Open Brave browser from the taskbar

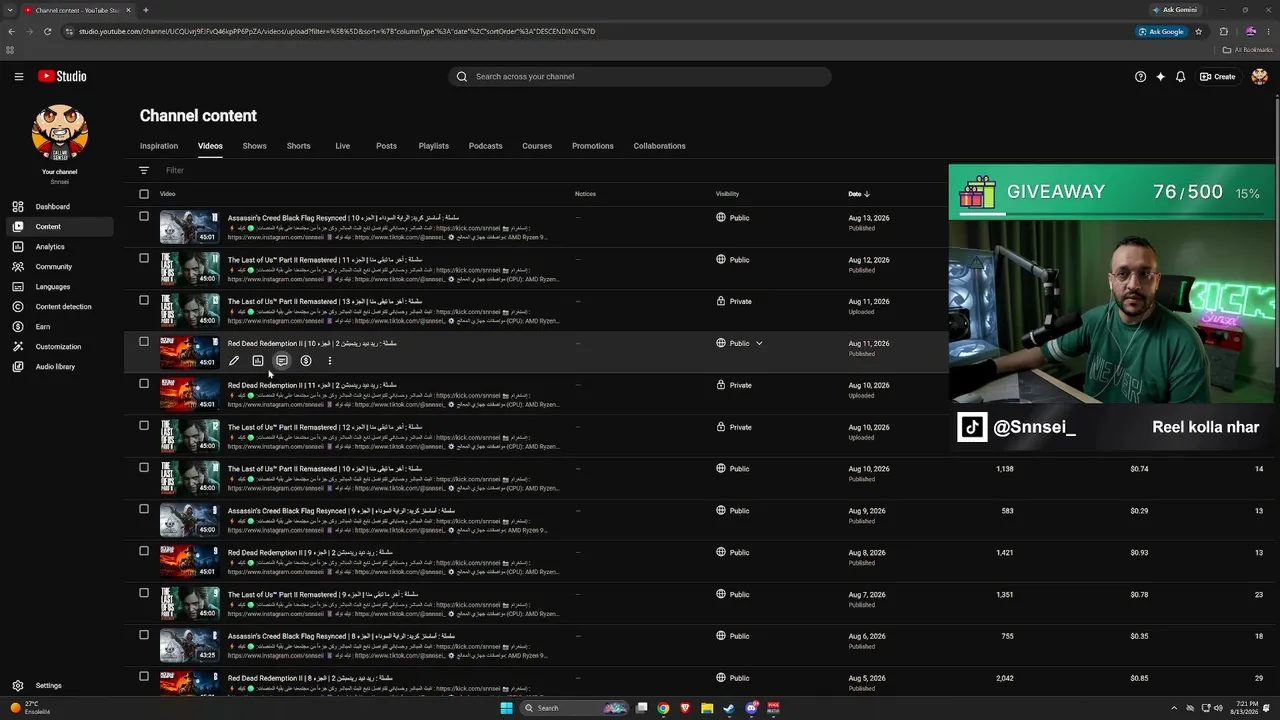click(x=685, y=708)
